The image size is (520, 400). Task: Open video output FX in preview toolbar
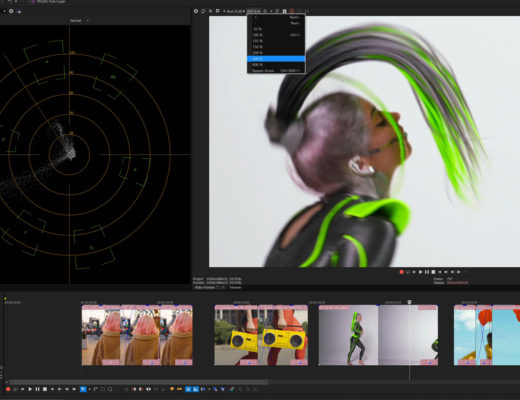point(210,11)
